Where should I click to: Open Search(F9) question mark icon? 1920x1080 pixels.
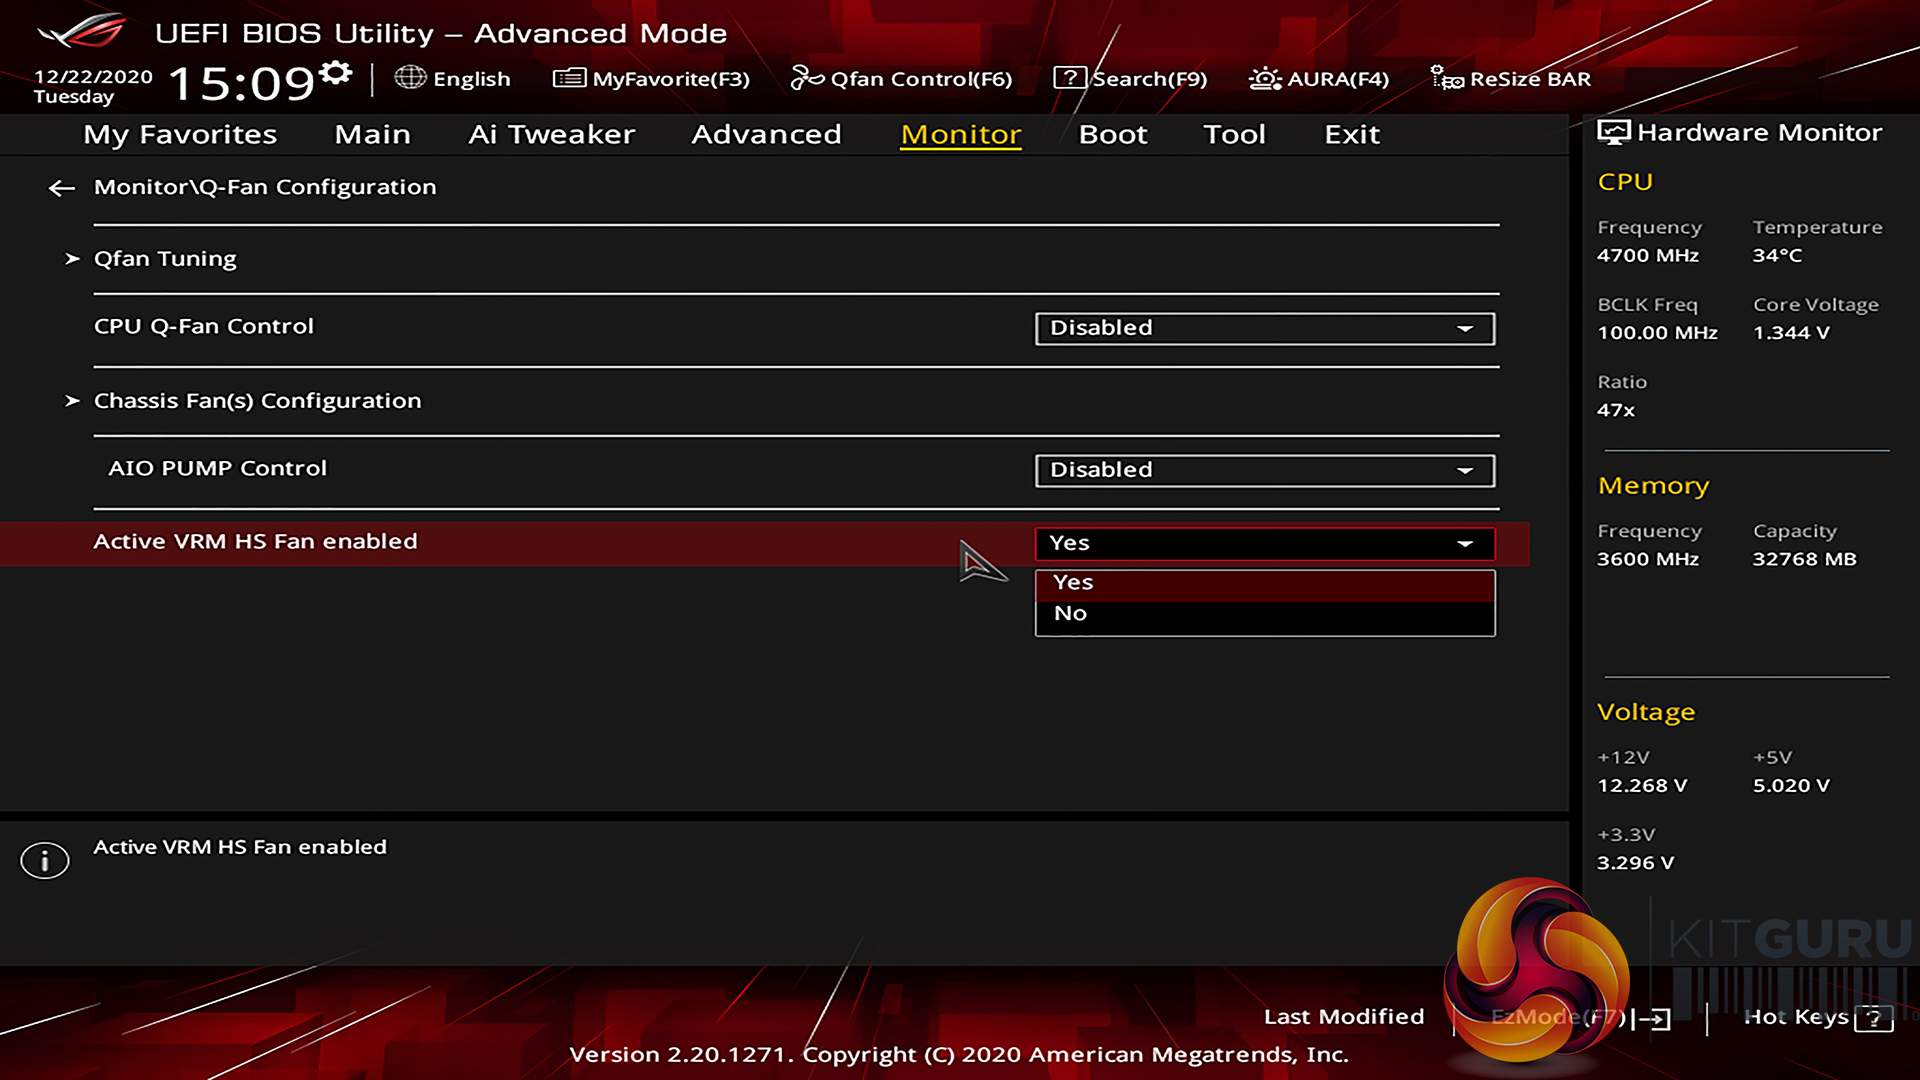(1069, 78)
